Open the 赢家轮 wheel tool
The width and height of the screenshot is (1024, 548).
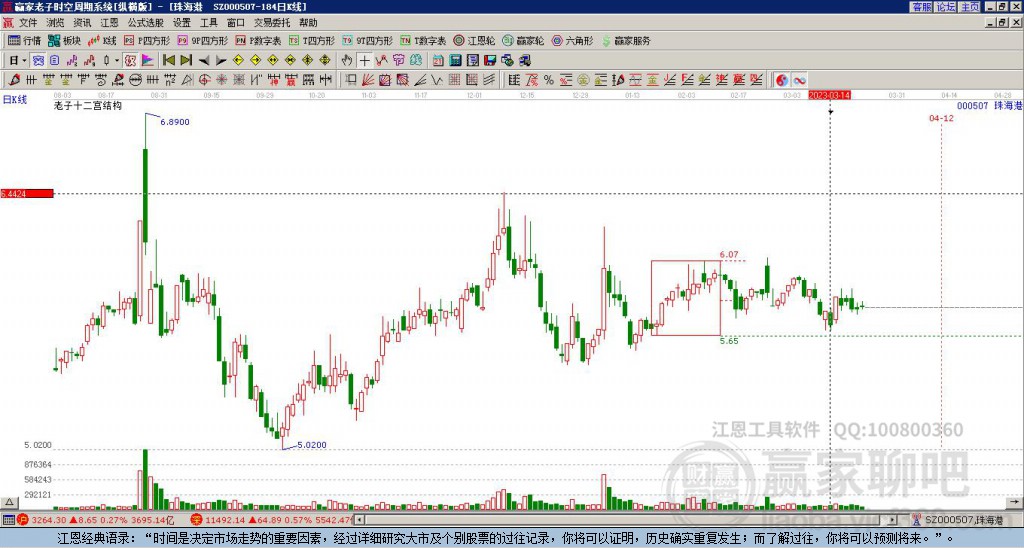tap(523, 40)
